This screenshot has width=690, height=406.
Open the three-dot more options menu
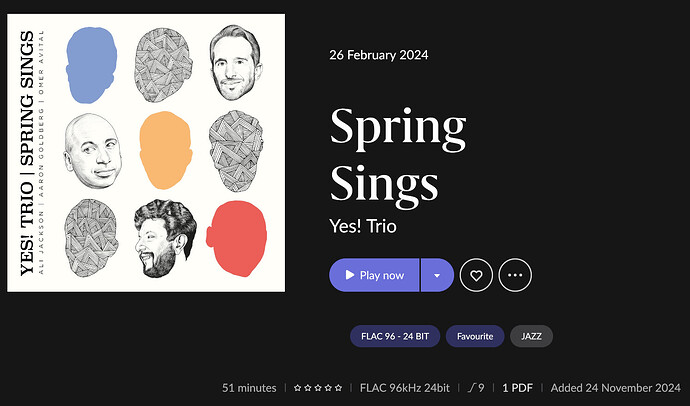click(515, 275)
